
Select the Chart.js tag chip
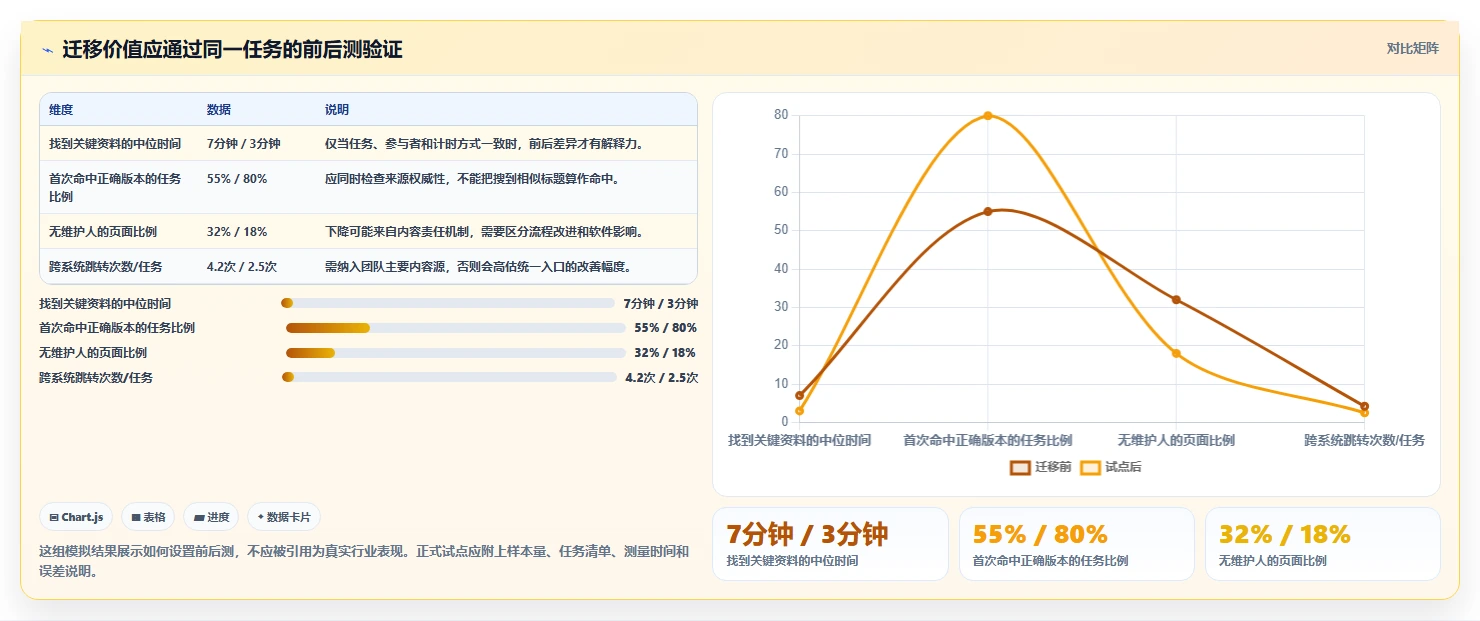click(76, 517)
